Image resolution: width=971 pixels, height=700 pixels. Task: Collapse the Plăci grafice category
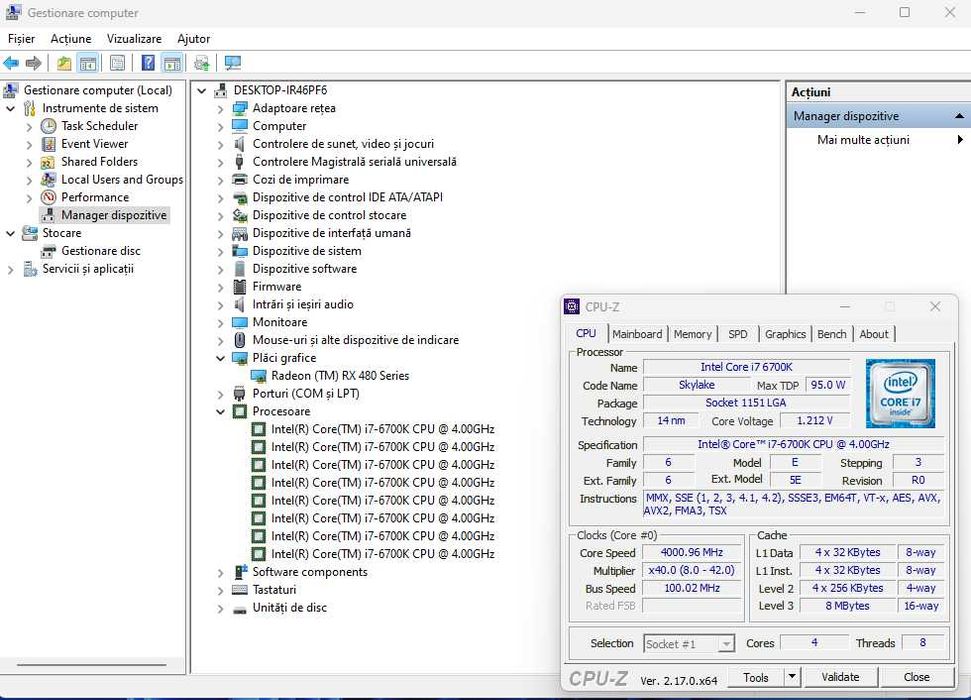click(220, 359)
